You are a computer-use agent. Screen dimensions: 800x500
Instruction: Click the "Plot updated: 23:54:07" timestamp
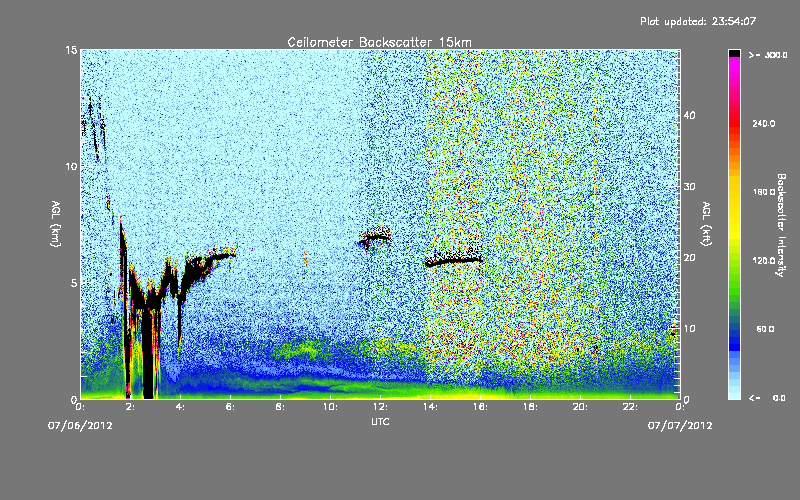pyautogui.click(x=698, y=21)
